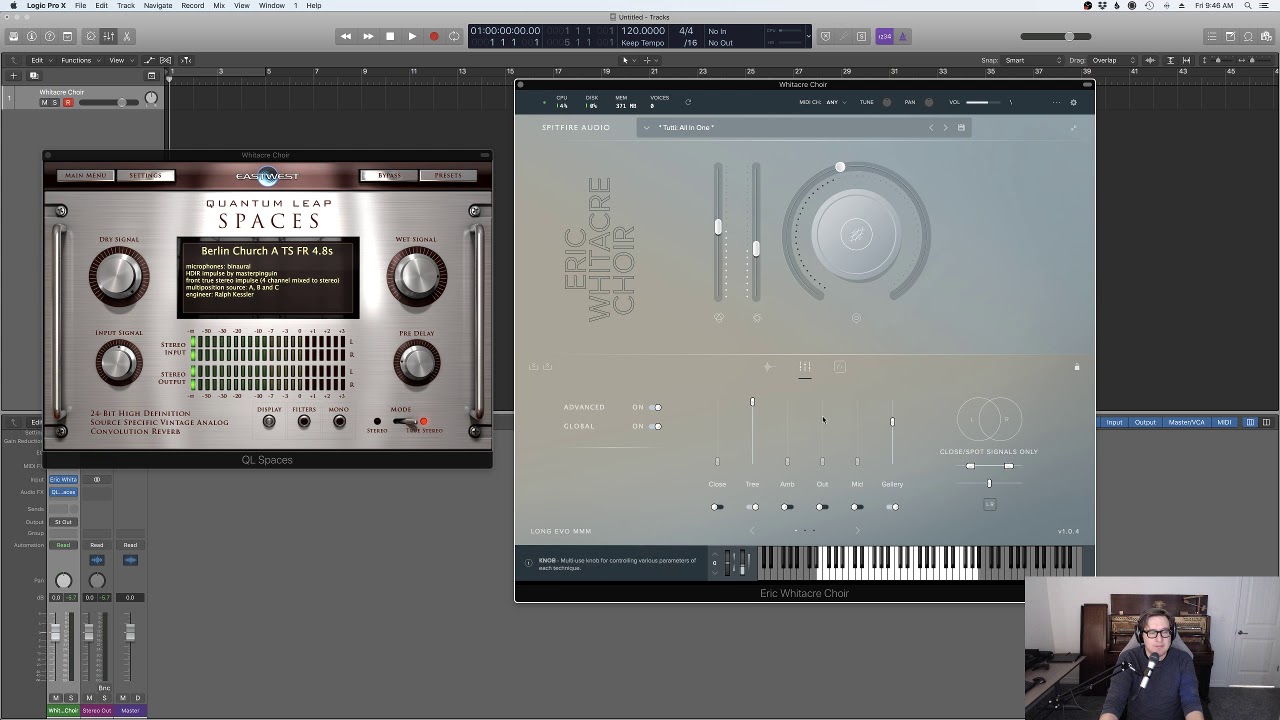This screenshot has height=720, width=1280.
Task: Open the Mix menu
Action: tap(219, 5)
